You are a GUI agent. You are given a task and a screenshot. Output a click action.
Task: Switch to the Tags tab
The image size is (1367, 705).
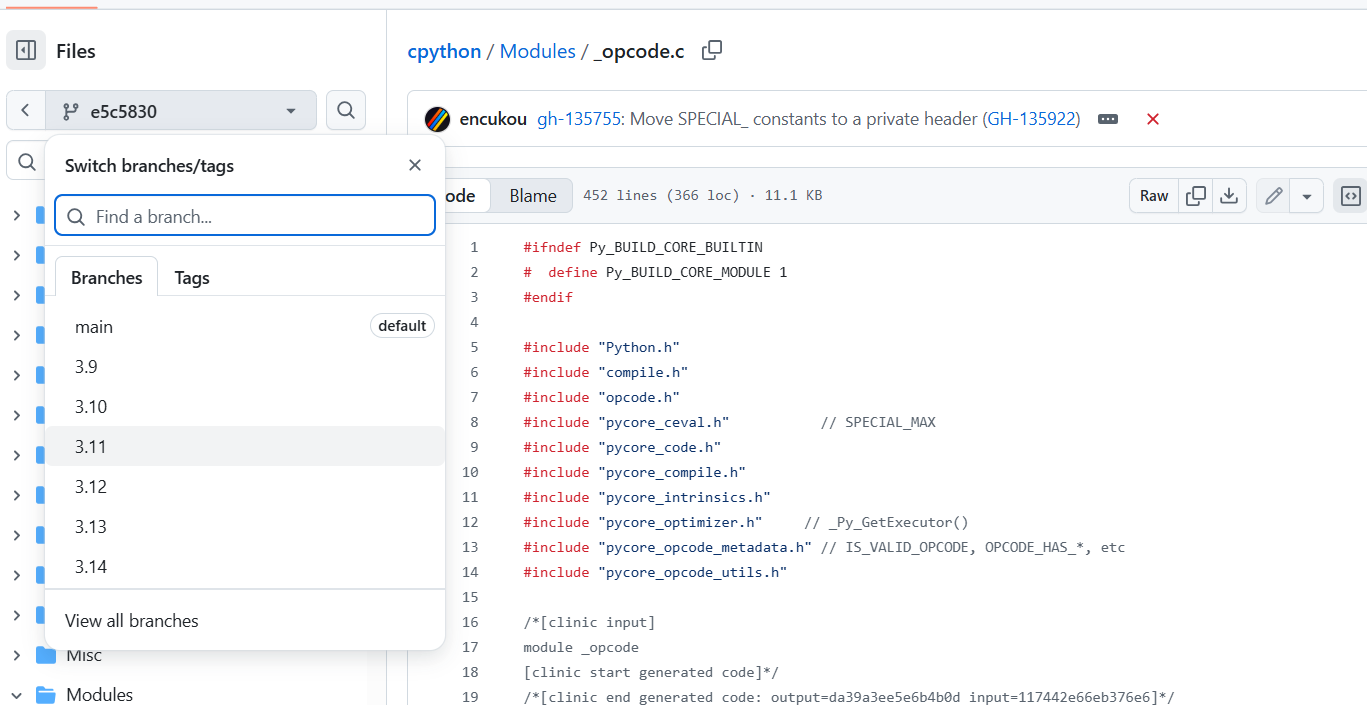[x=192, y=278]
